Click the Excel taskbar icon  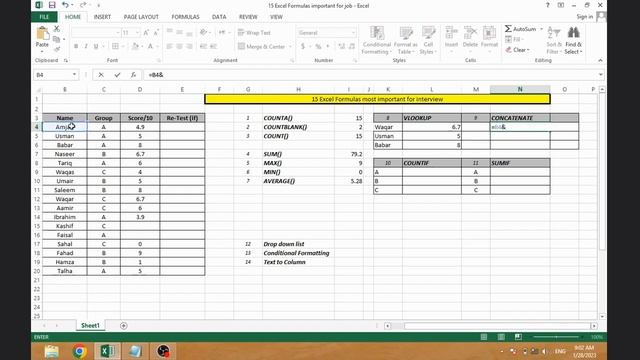pyautogui.click(x=107, y=351)
